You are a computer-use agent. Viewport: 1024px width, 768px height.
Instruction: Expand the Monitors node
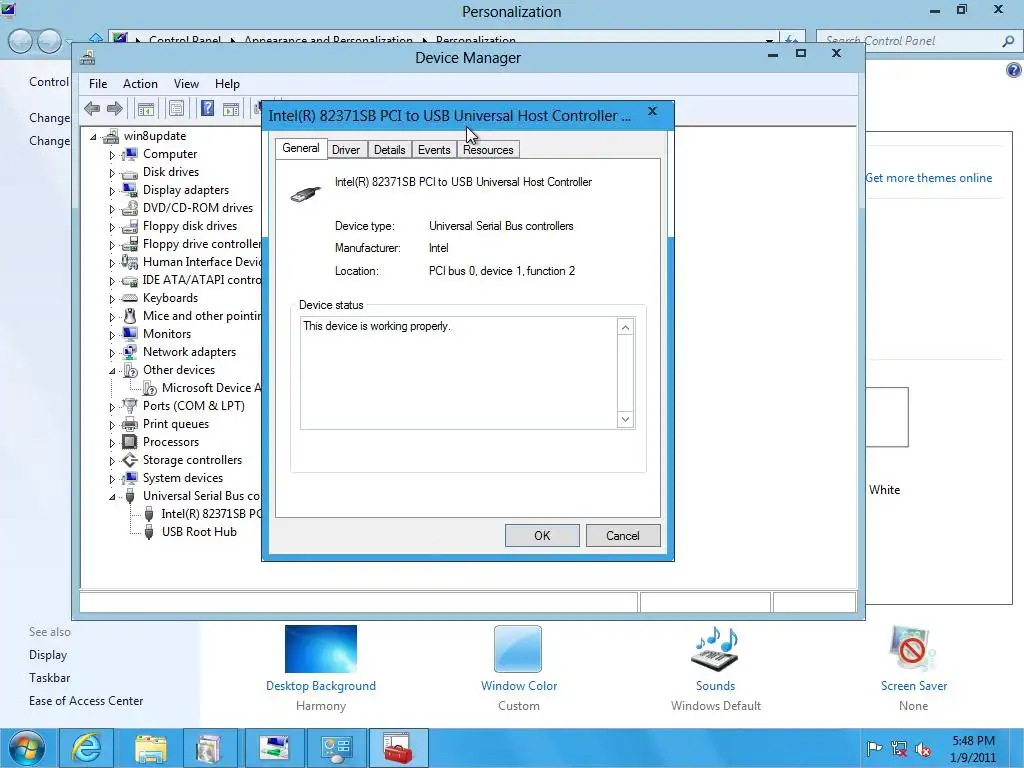coord(112,336)
